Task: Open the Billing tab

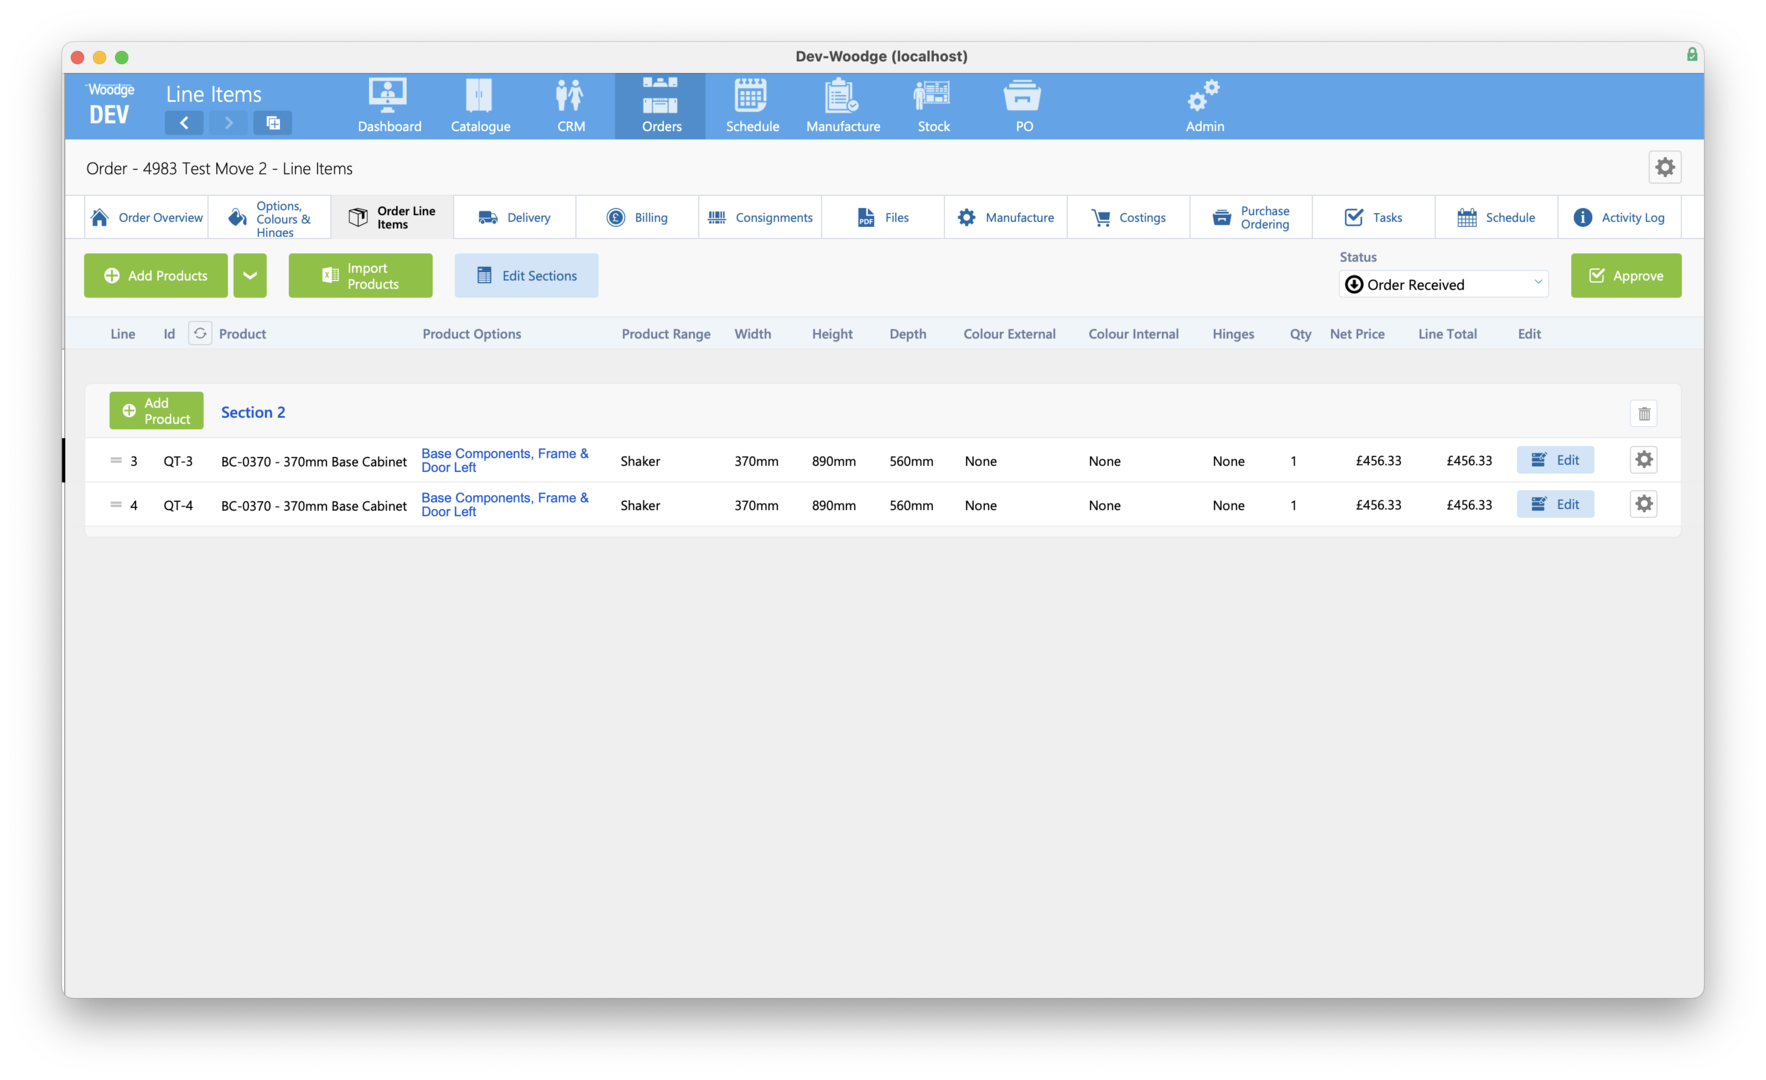Action: tap(638, 217)
